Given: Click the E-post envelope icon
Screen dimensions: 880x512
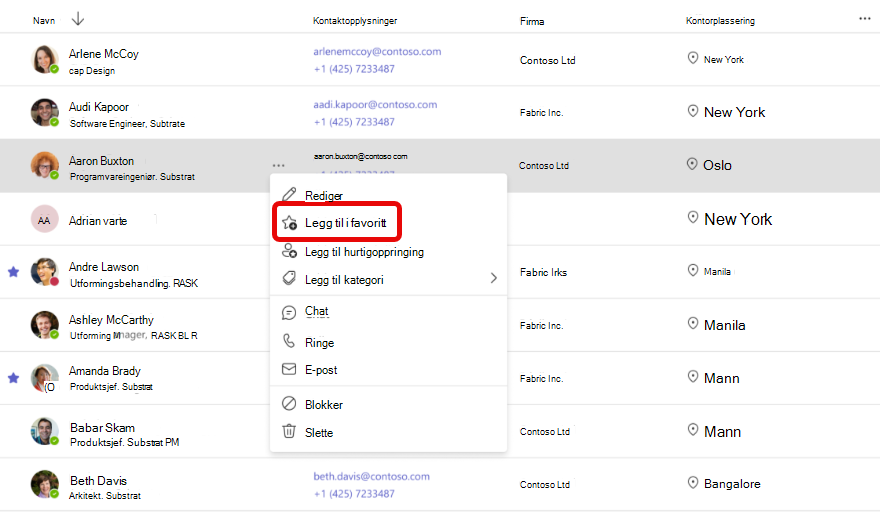Looking at the screenshot, I should click(x=289, y=369).
